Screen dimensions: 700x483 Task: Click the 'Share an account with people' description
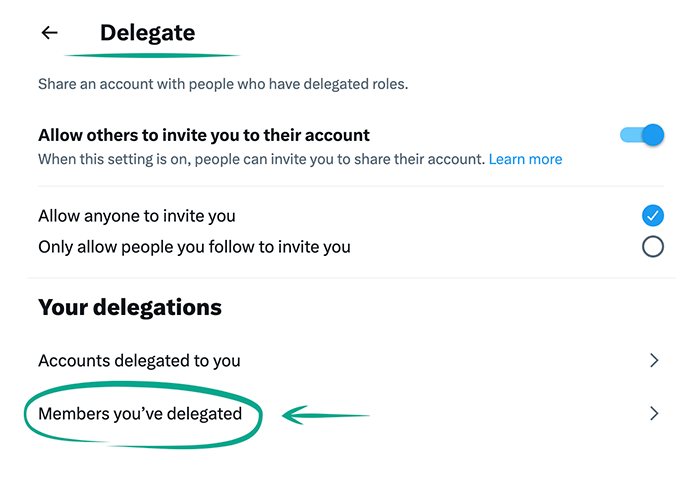click(x=222, y=85)
